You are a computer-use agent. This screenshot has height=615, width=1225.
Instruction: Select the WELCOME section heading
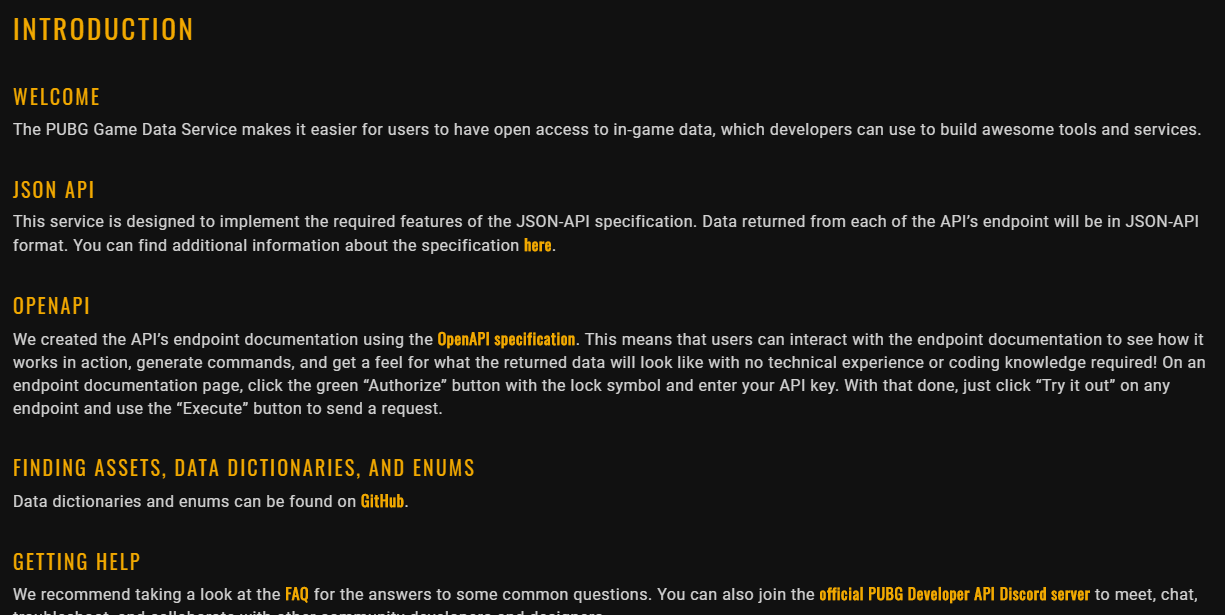tap(57, 96)
